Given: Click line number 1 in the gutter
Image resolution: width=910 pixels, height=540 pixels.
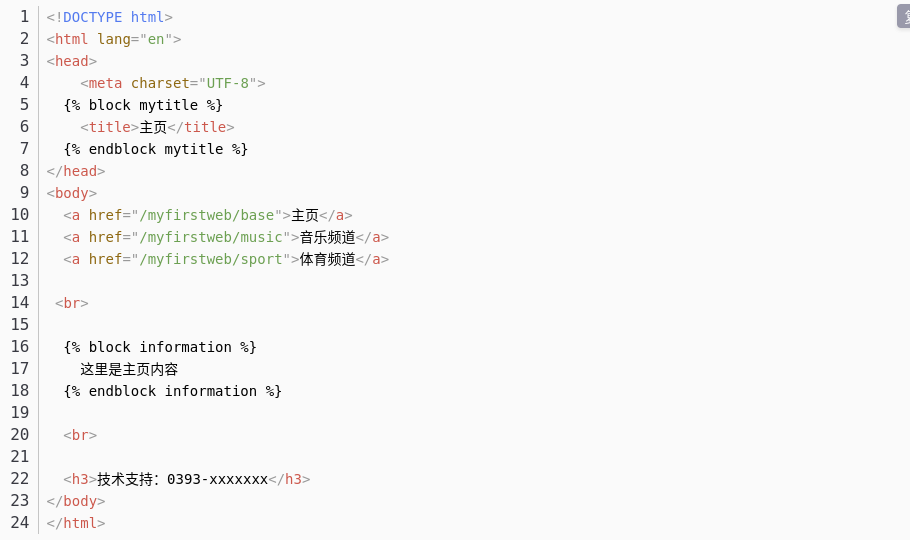Looking at the screenshot, I should tap(24, 17).
